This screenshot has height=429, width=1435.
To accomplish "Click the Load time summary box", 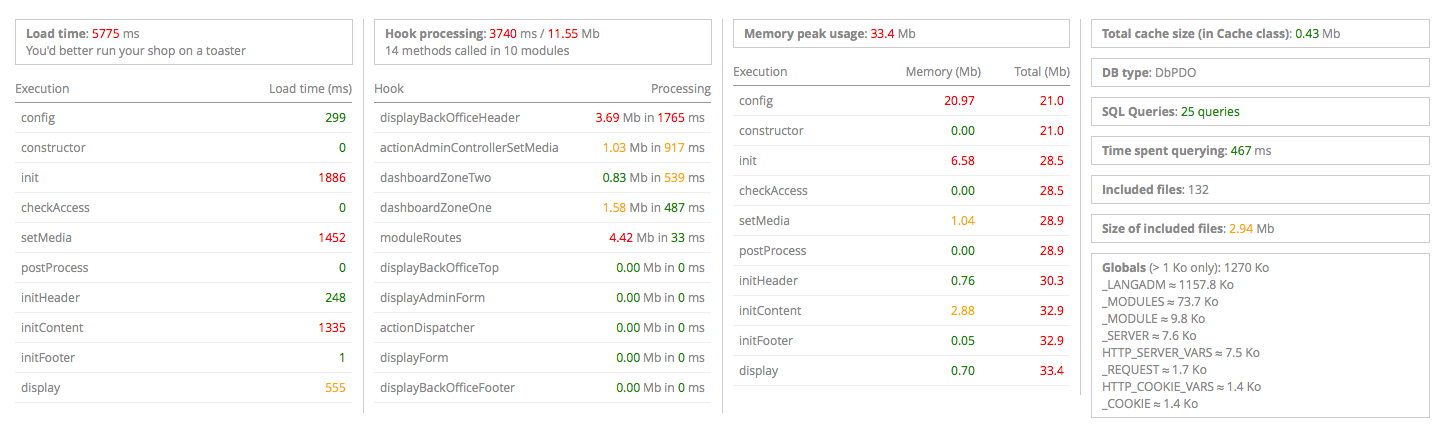I will (x=184, y=42).
